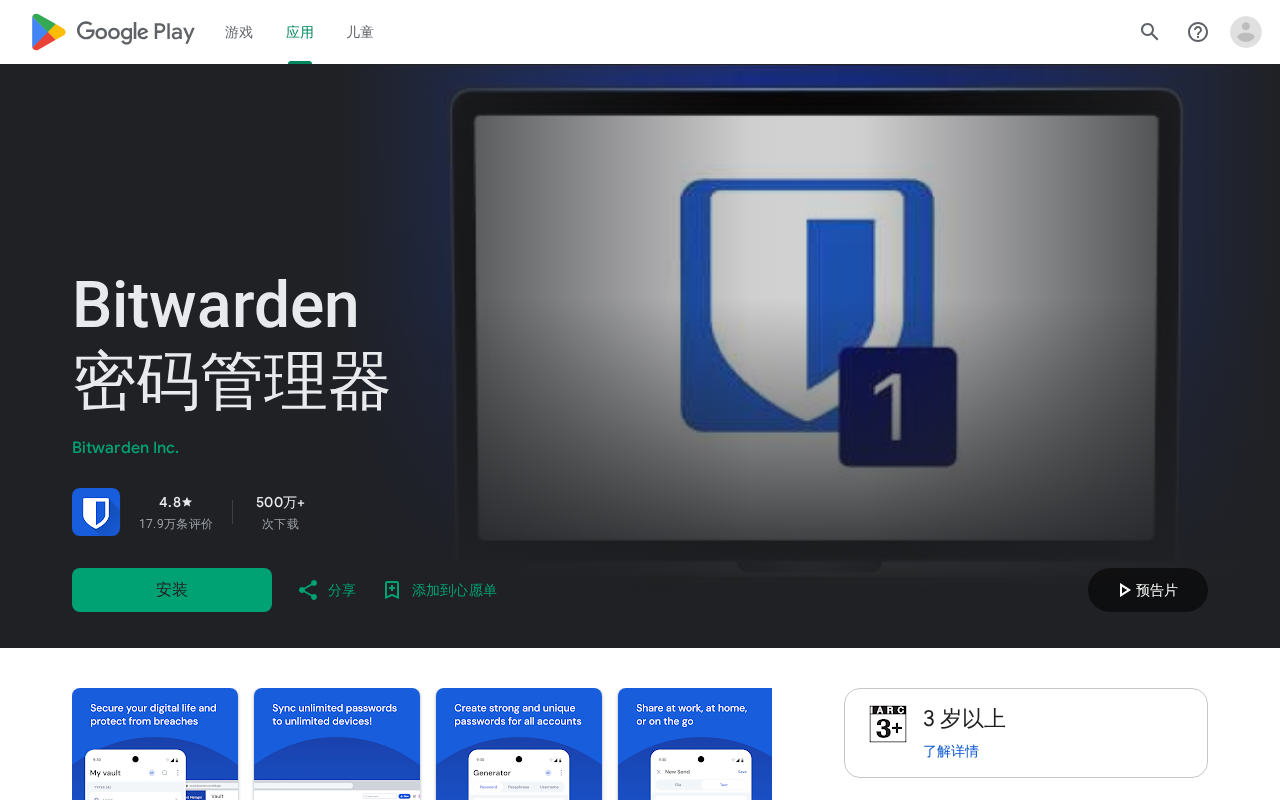The width and height of the screenshot is (1280, 800).
Task: Click the 500万+ download count
Action: click(x=281, y=502)
